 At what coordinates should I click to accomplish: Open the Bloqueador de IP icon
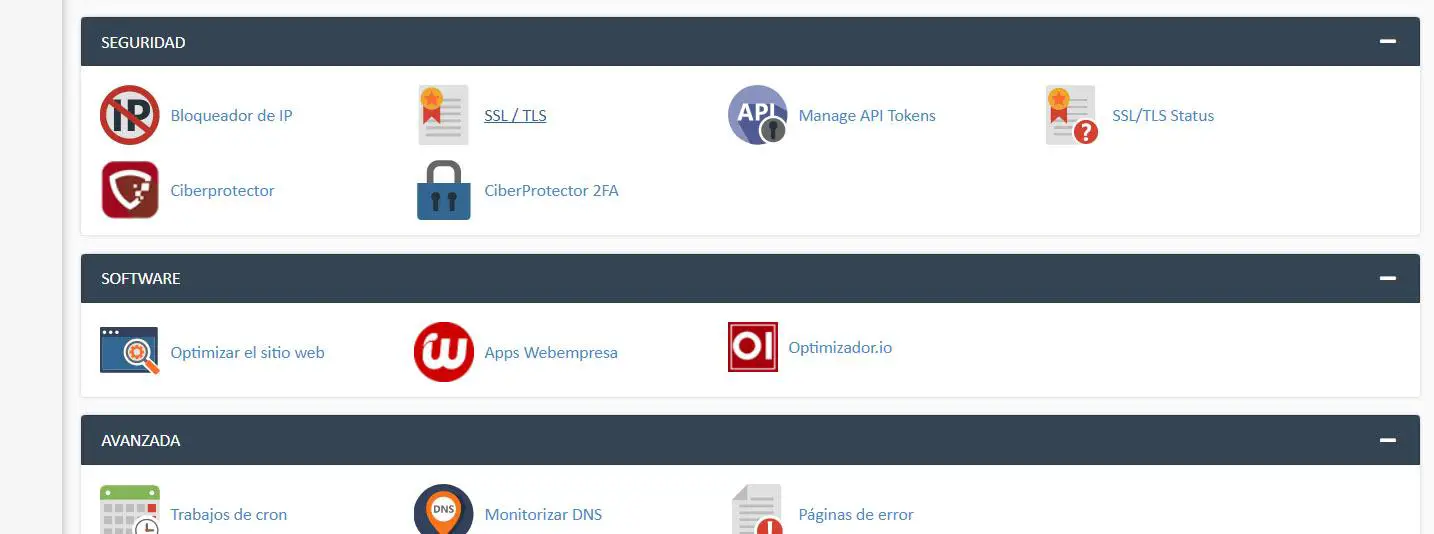130,115
